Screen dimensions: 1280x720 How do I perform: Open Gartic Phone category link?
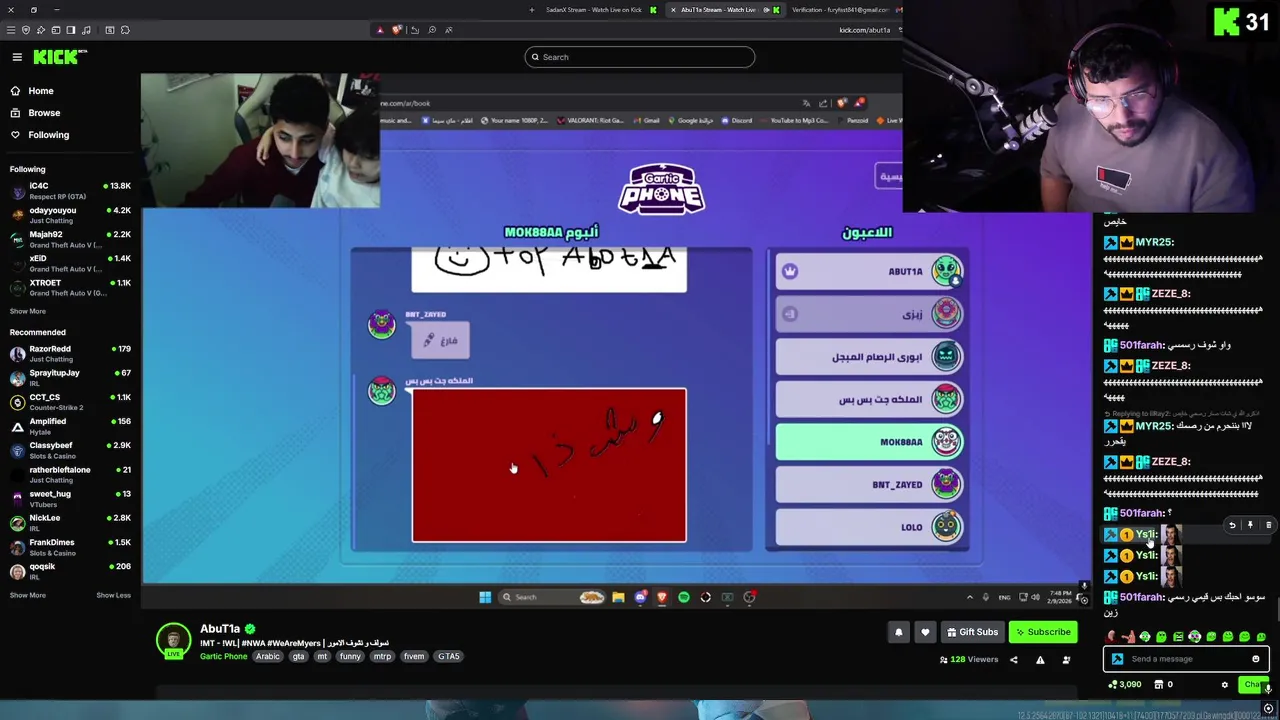(223, 656)
